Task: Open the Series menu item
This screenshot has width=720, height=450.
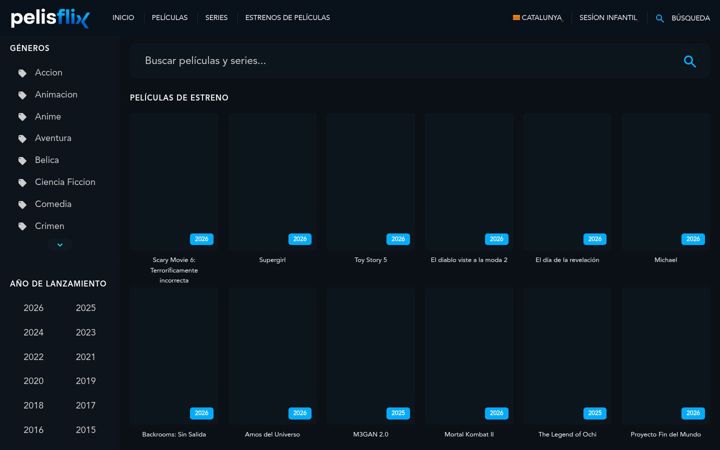Action: [216, 17]
